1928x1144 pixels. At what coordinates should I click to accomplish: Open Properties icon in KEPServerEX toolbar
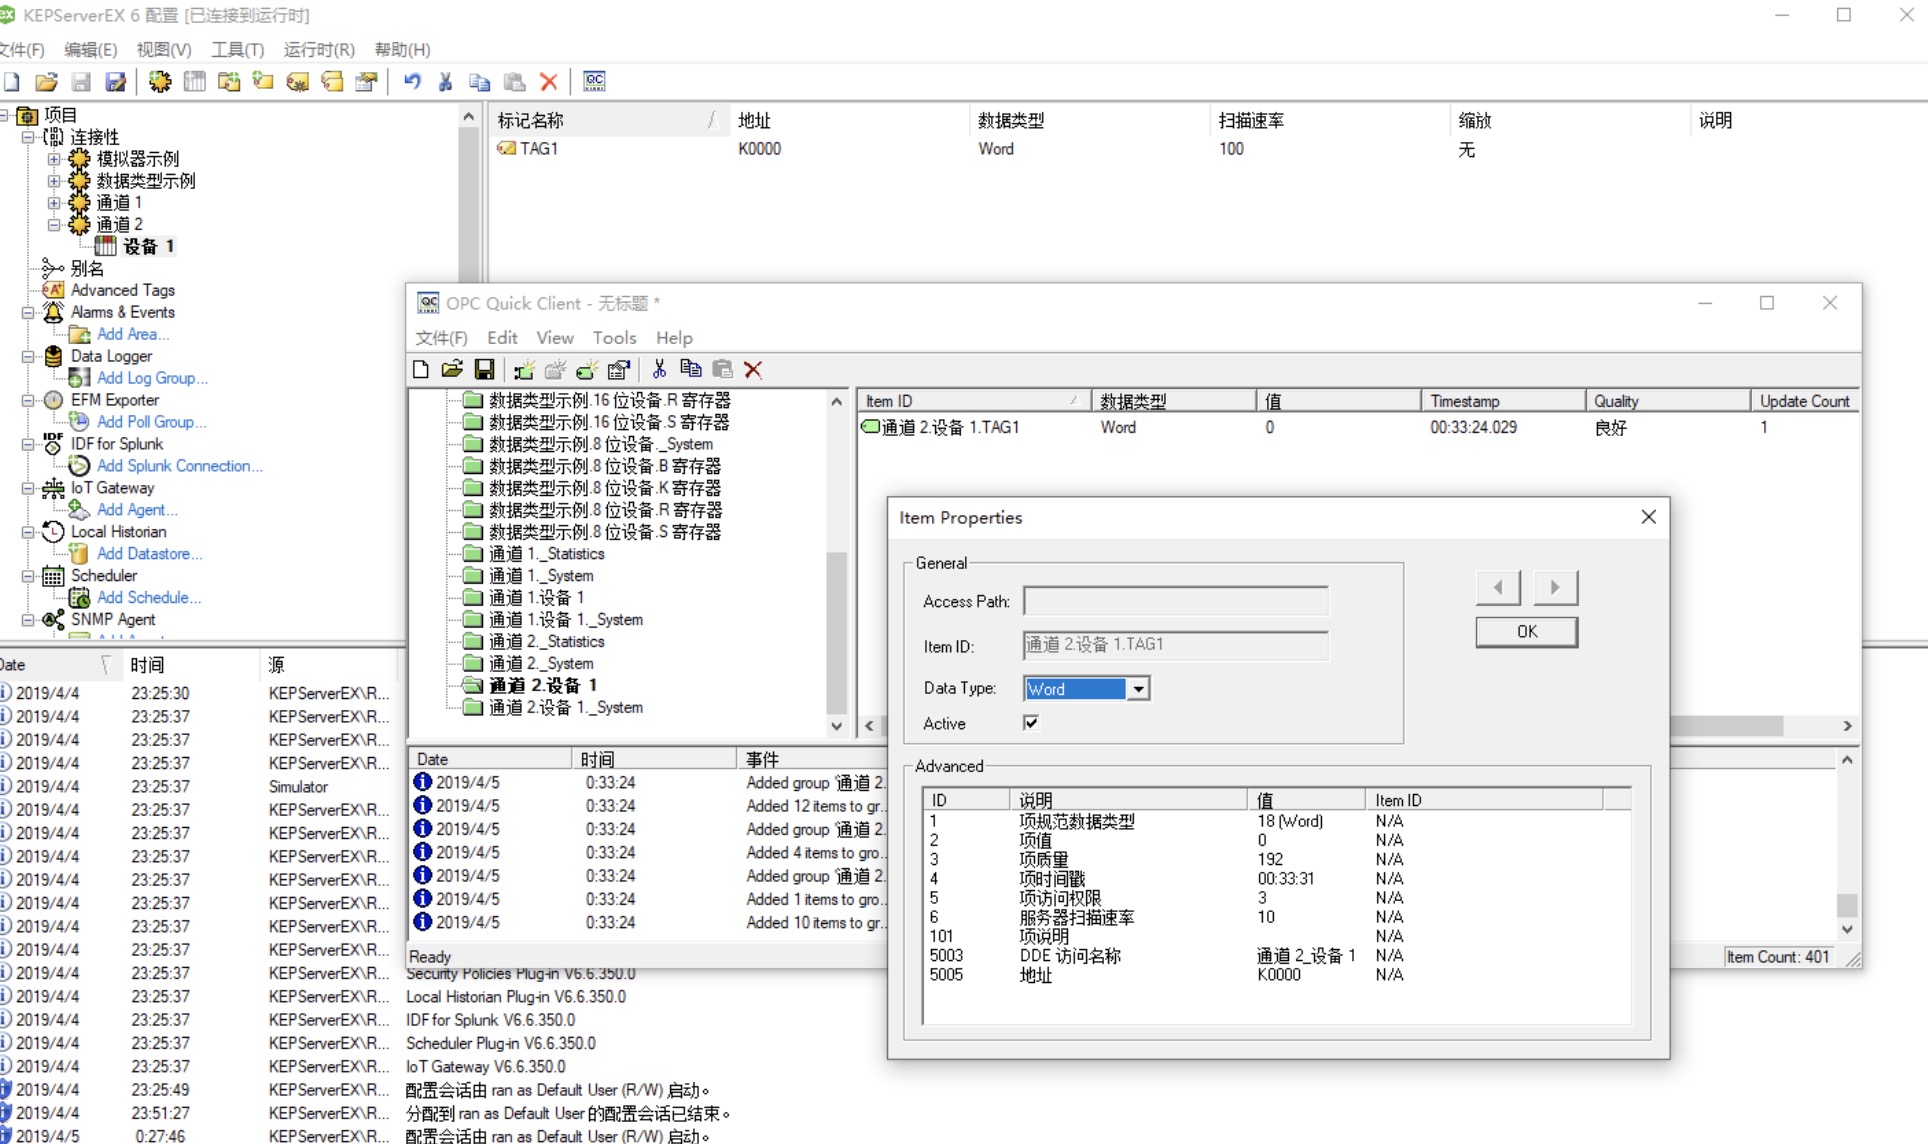click(366, 82)
